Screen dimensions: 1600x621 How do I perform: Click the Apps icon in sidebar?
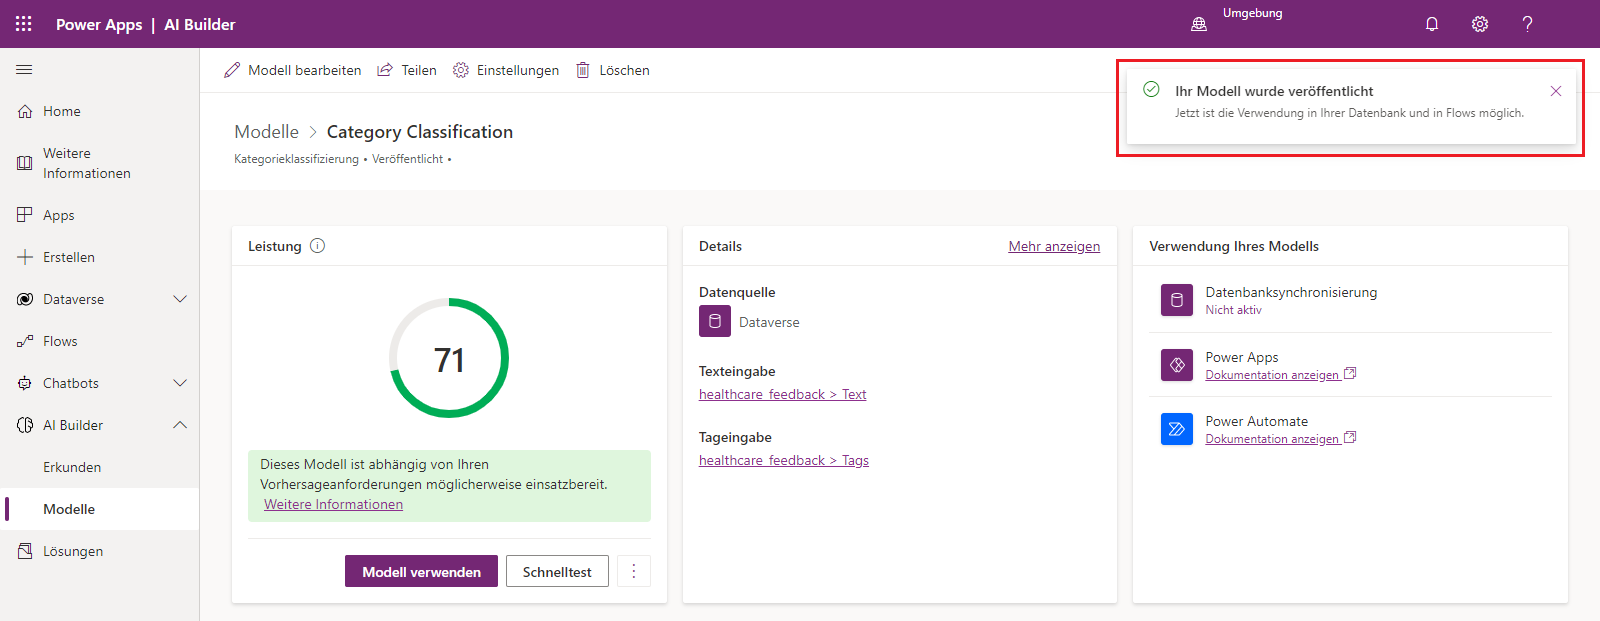tap(25, 215)
